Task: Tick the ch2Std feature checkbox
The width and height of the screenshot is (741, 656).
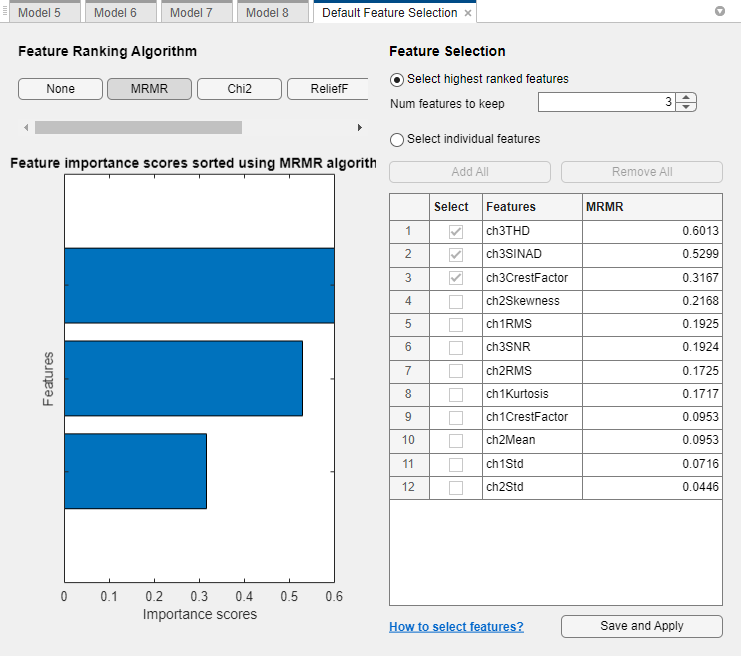Action: (456, 488)
